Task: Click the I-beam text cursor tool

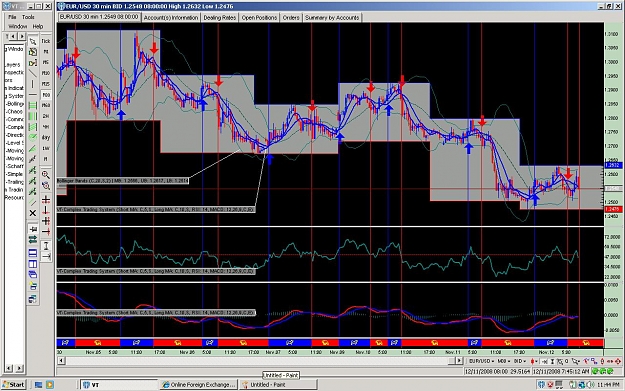Action: 46,246
